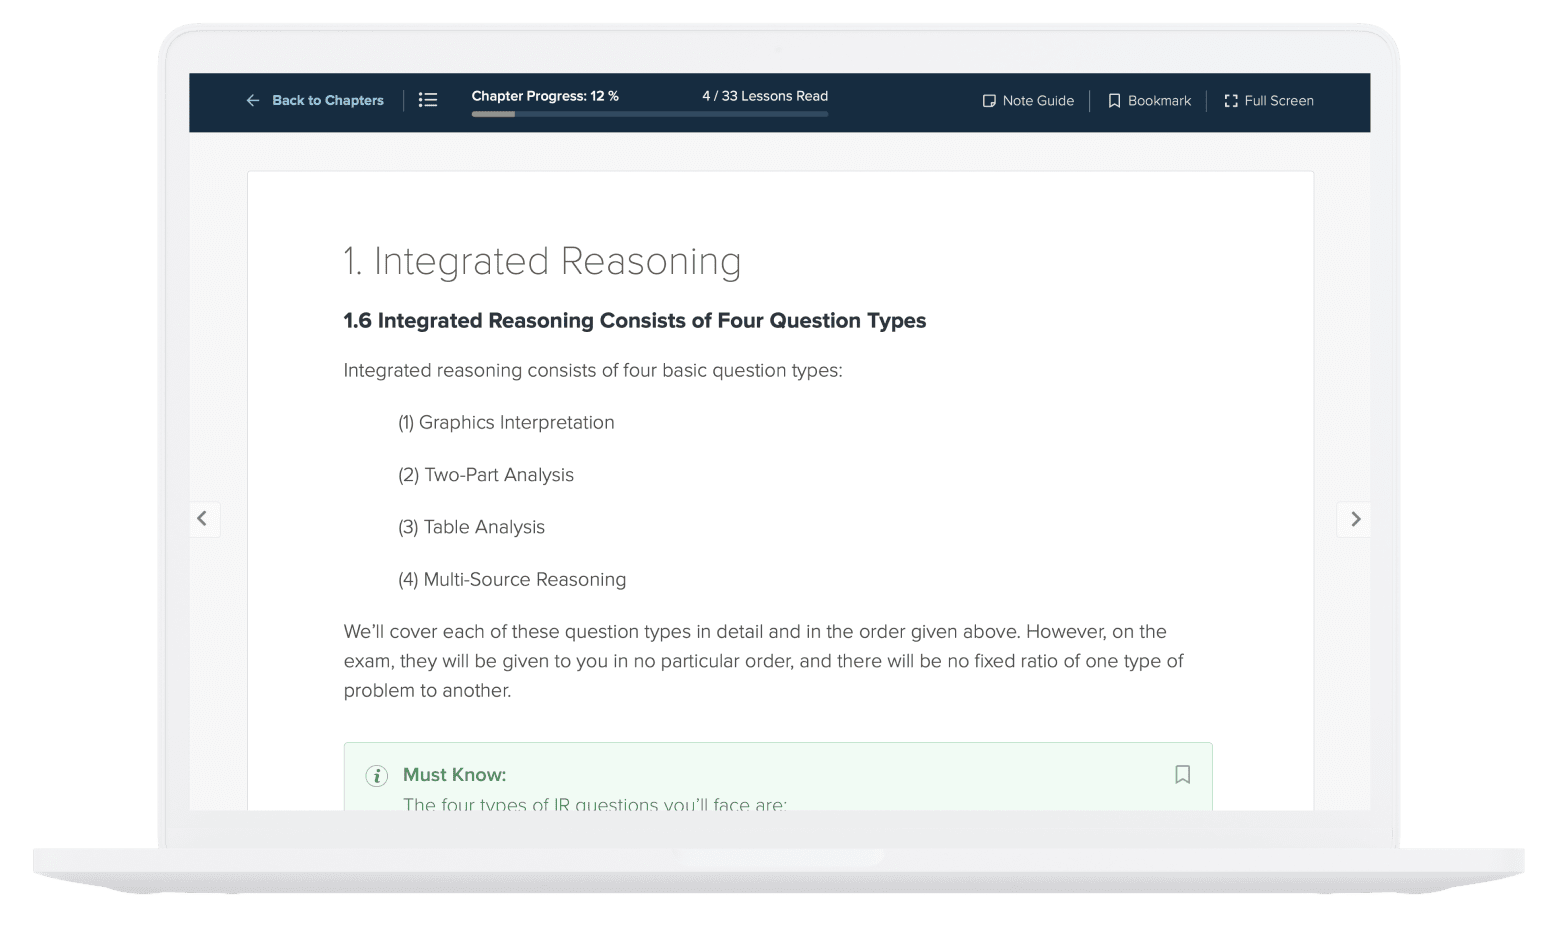Viewport: 1564px width, 925px height.
Task: Collapse back to the previous lesson via left chevron
Action: click(x=204, y=519)
